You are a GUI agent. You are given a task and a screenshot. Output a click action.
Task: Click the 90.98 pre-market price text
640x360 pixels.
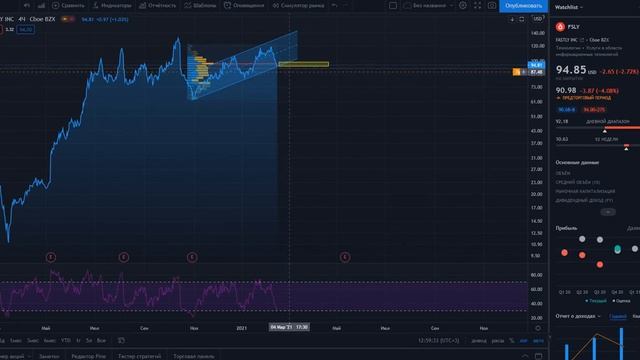tap(566, 90)
